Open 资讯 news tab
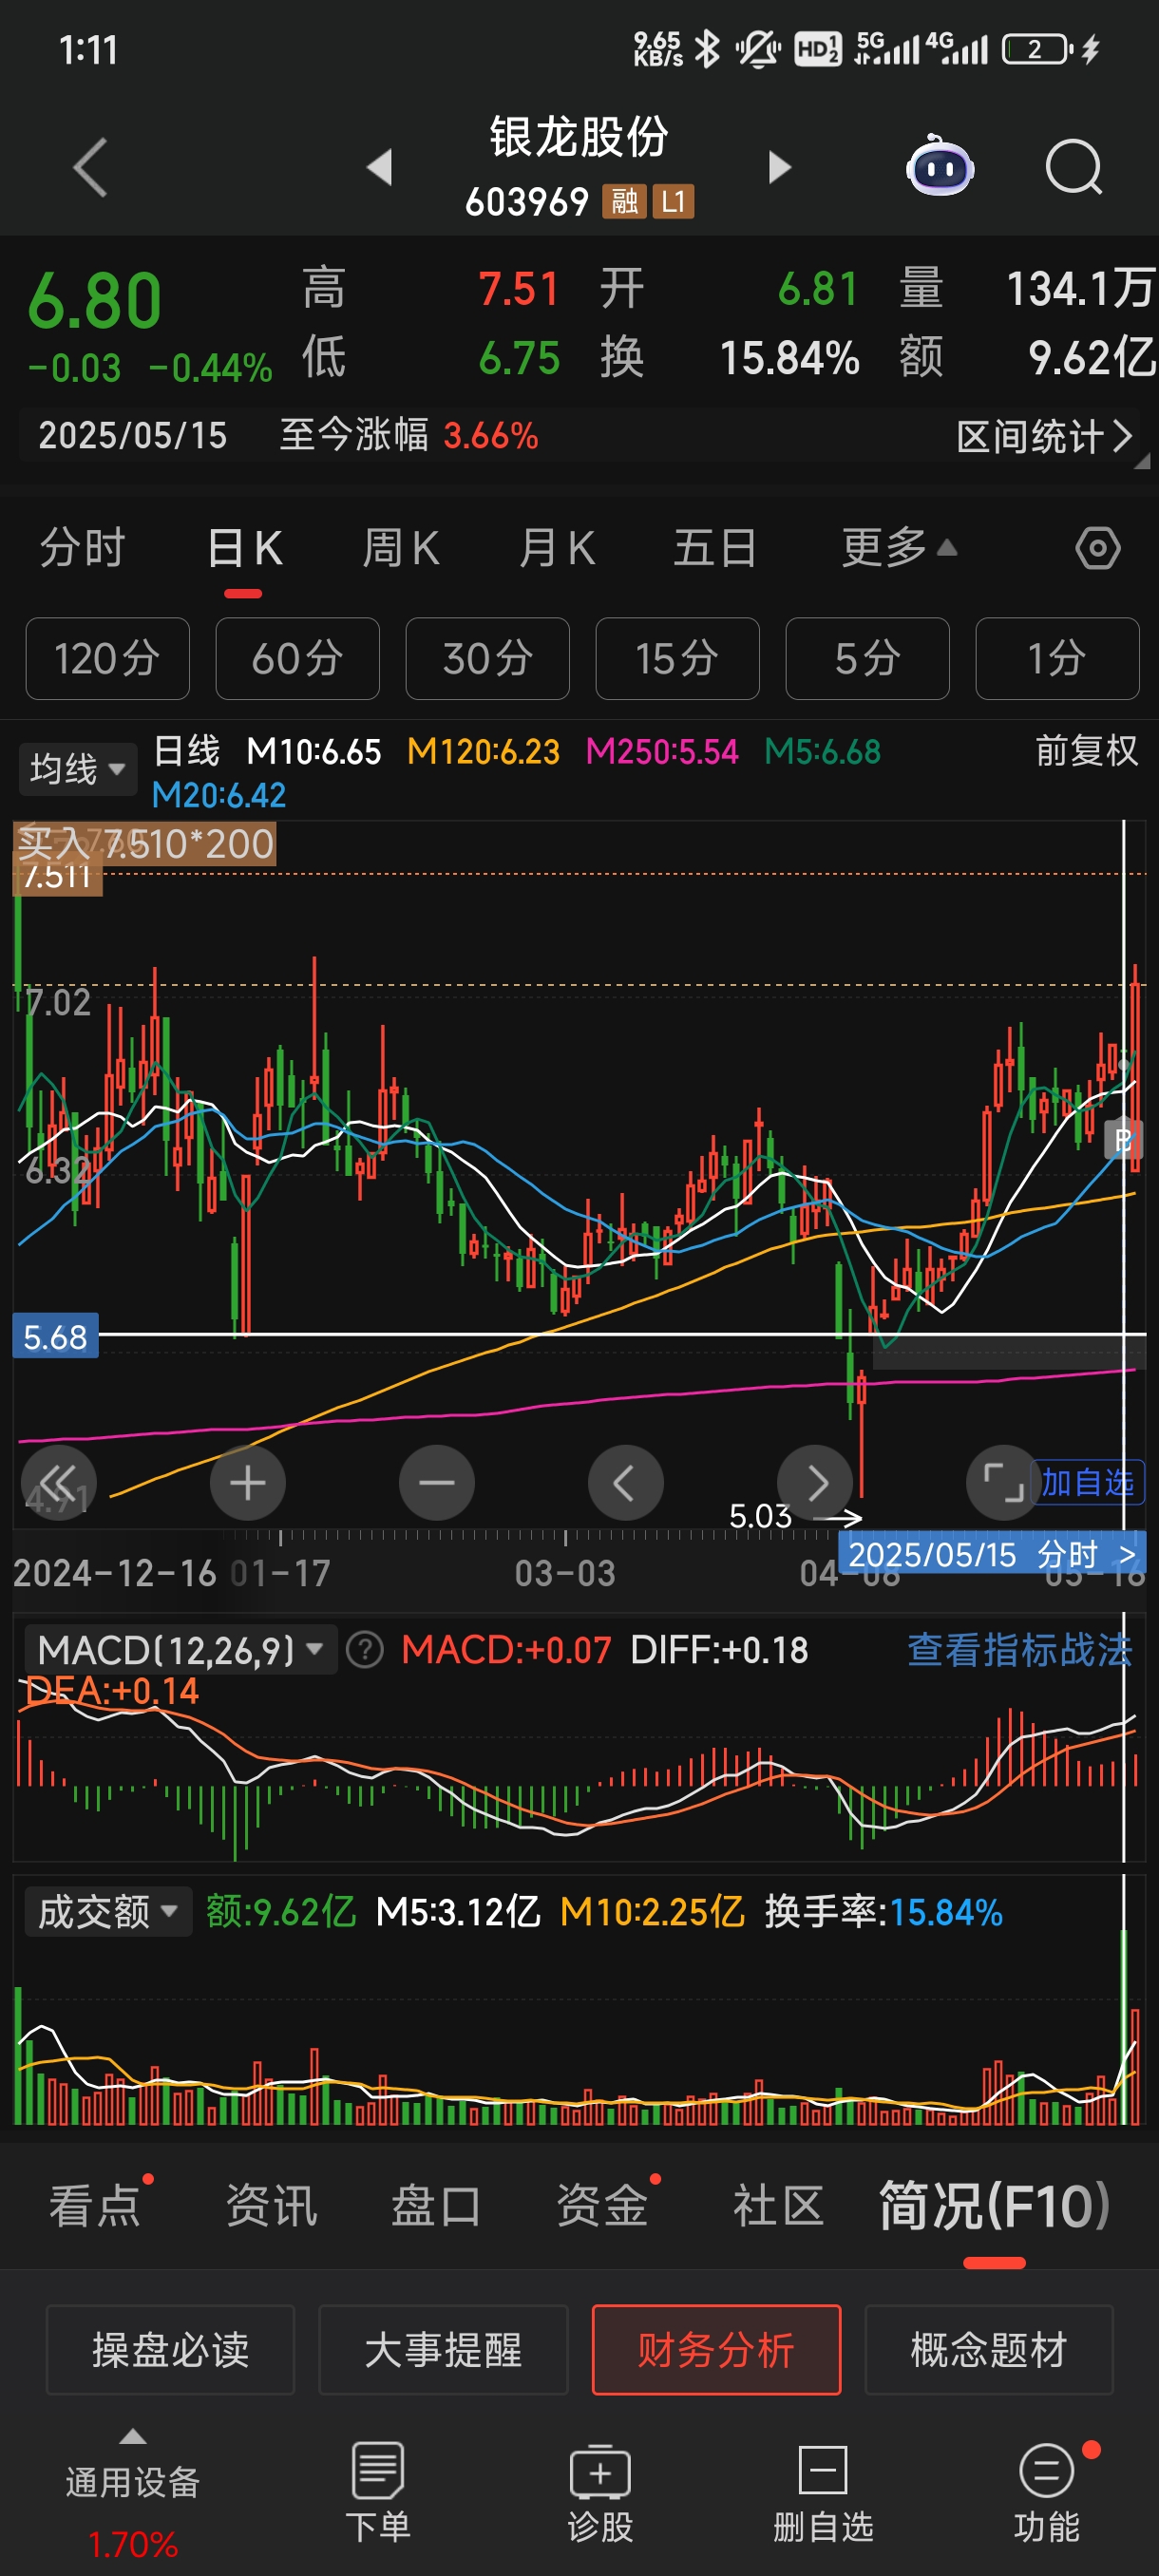The height and width of the screenshot is (2576, 1159). (x=271, y=2206)
